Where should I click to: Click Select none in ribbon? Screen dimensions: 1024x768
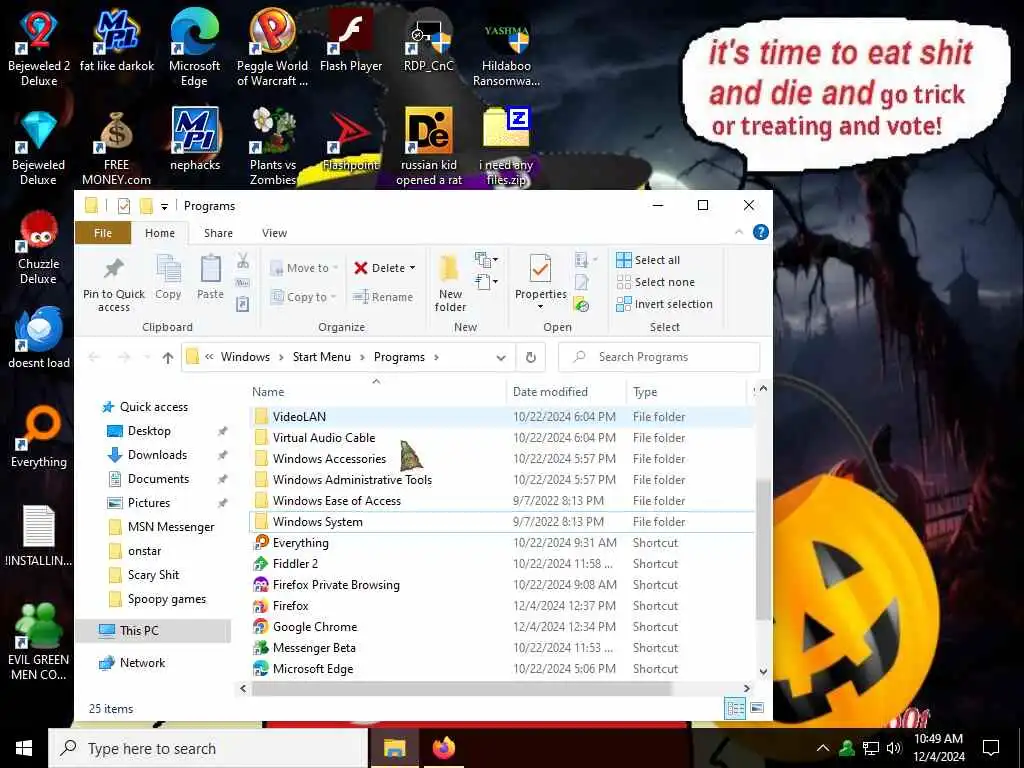coord(655,282)
